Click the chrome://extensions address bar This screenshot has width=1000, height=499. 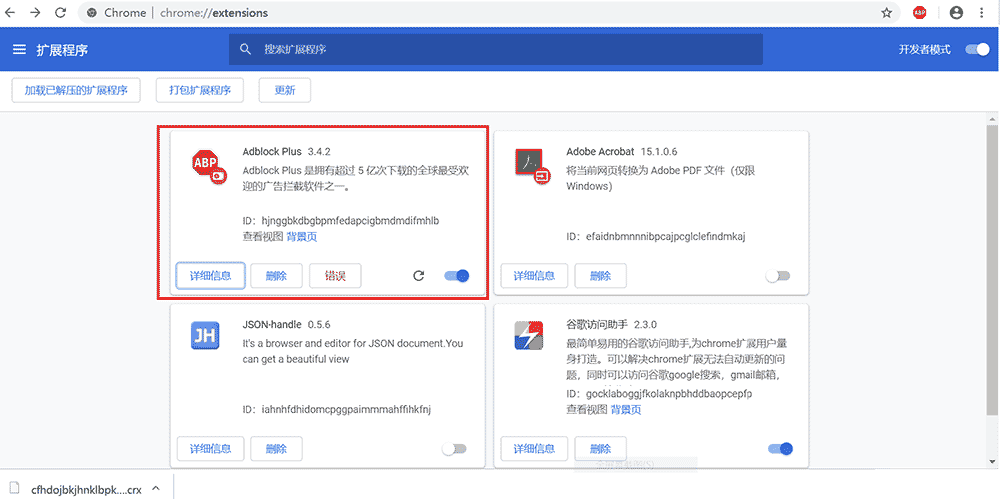[488, 13]
